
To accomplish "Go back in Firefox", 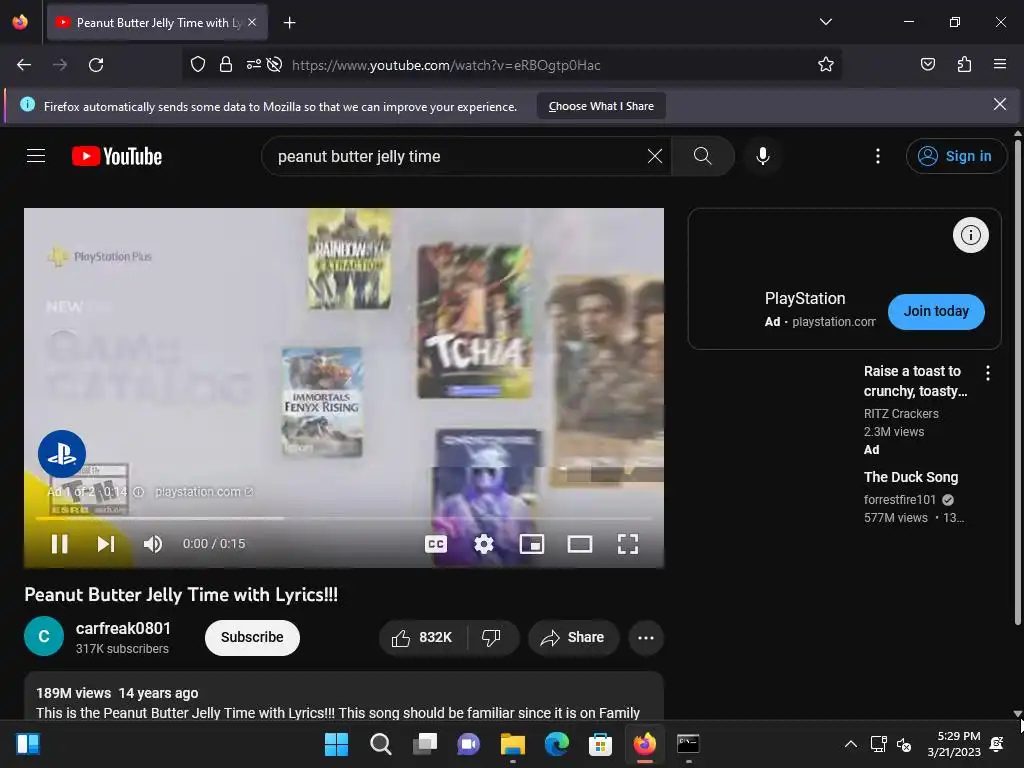I will tap(24, 65).
